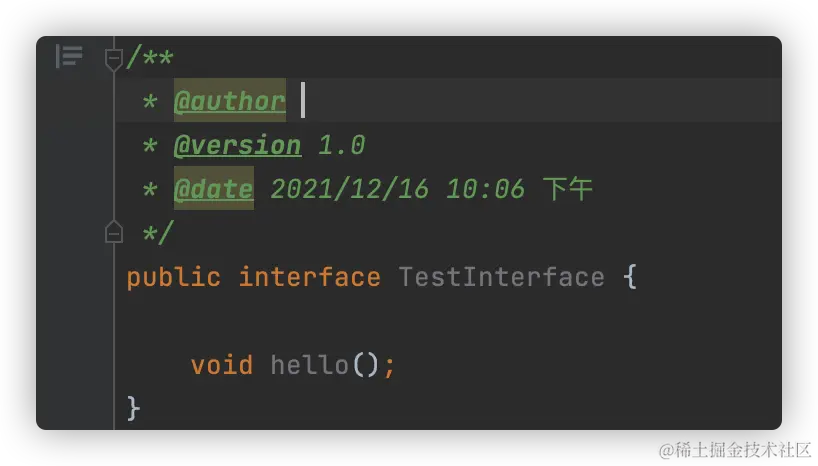Screen dimensions: 818x466
Task: Collapse the Javadoc comment at its opening line
Action: [x=113, y=58]
